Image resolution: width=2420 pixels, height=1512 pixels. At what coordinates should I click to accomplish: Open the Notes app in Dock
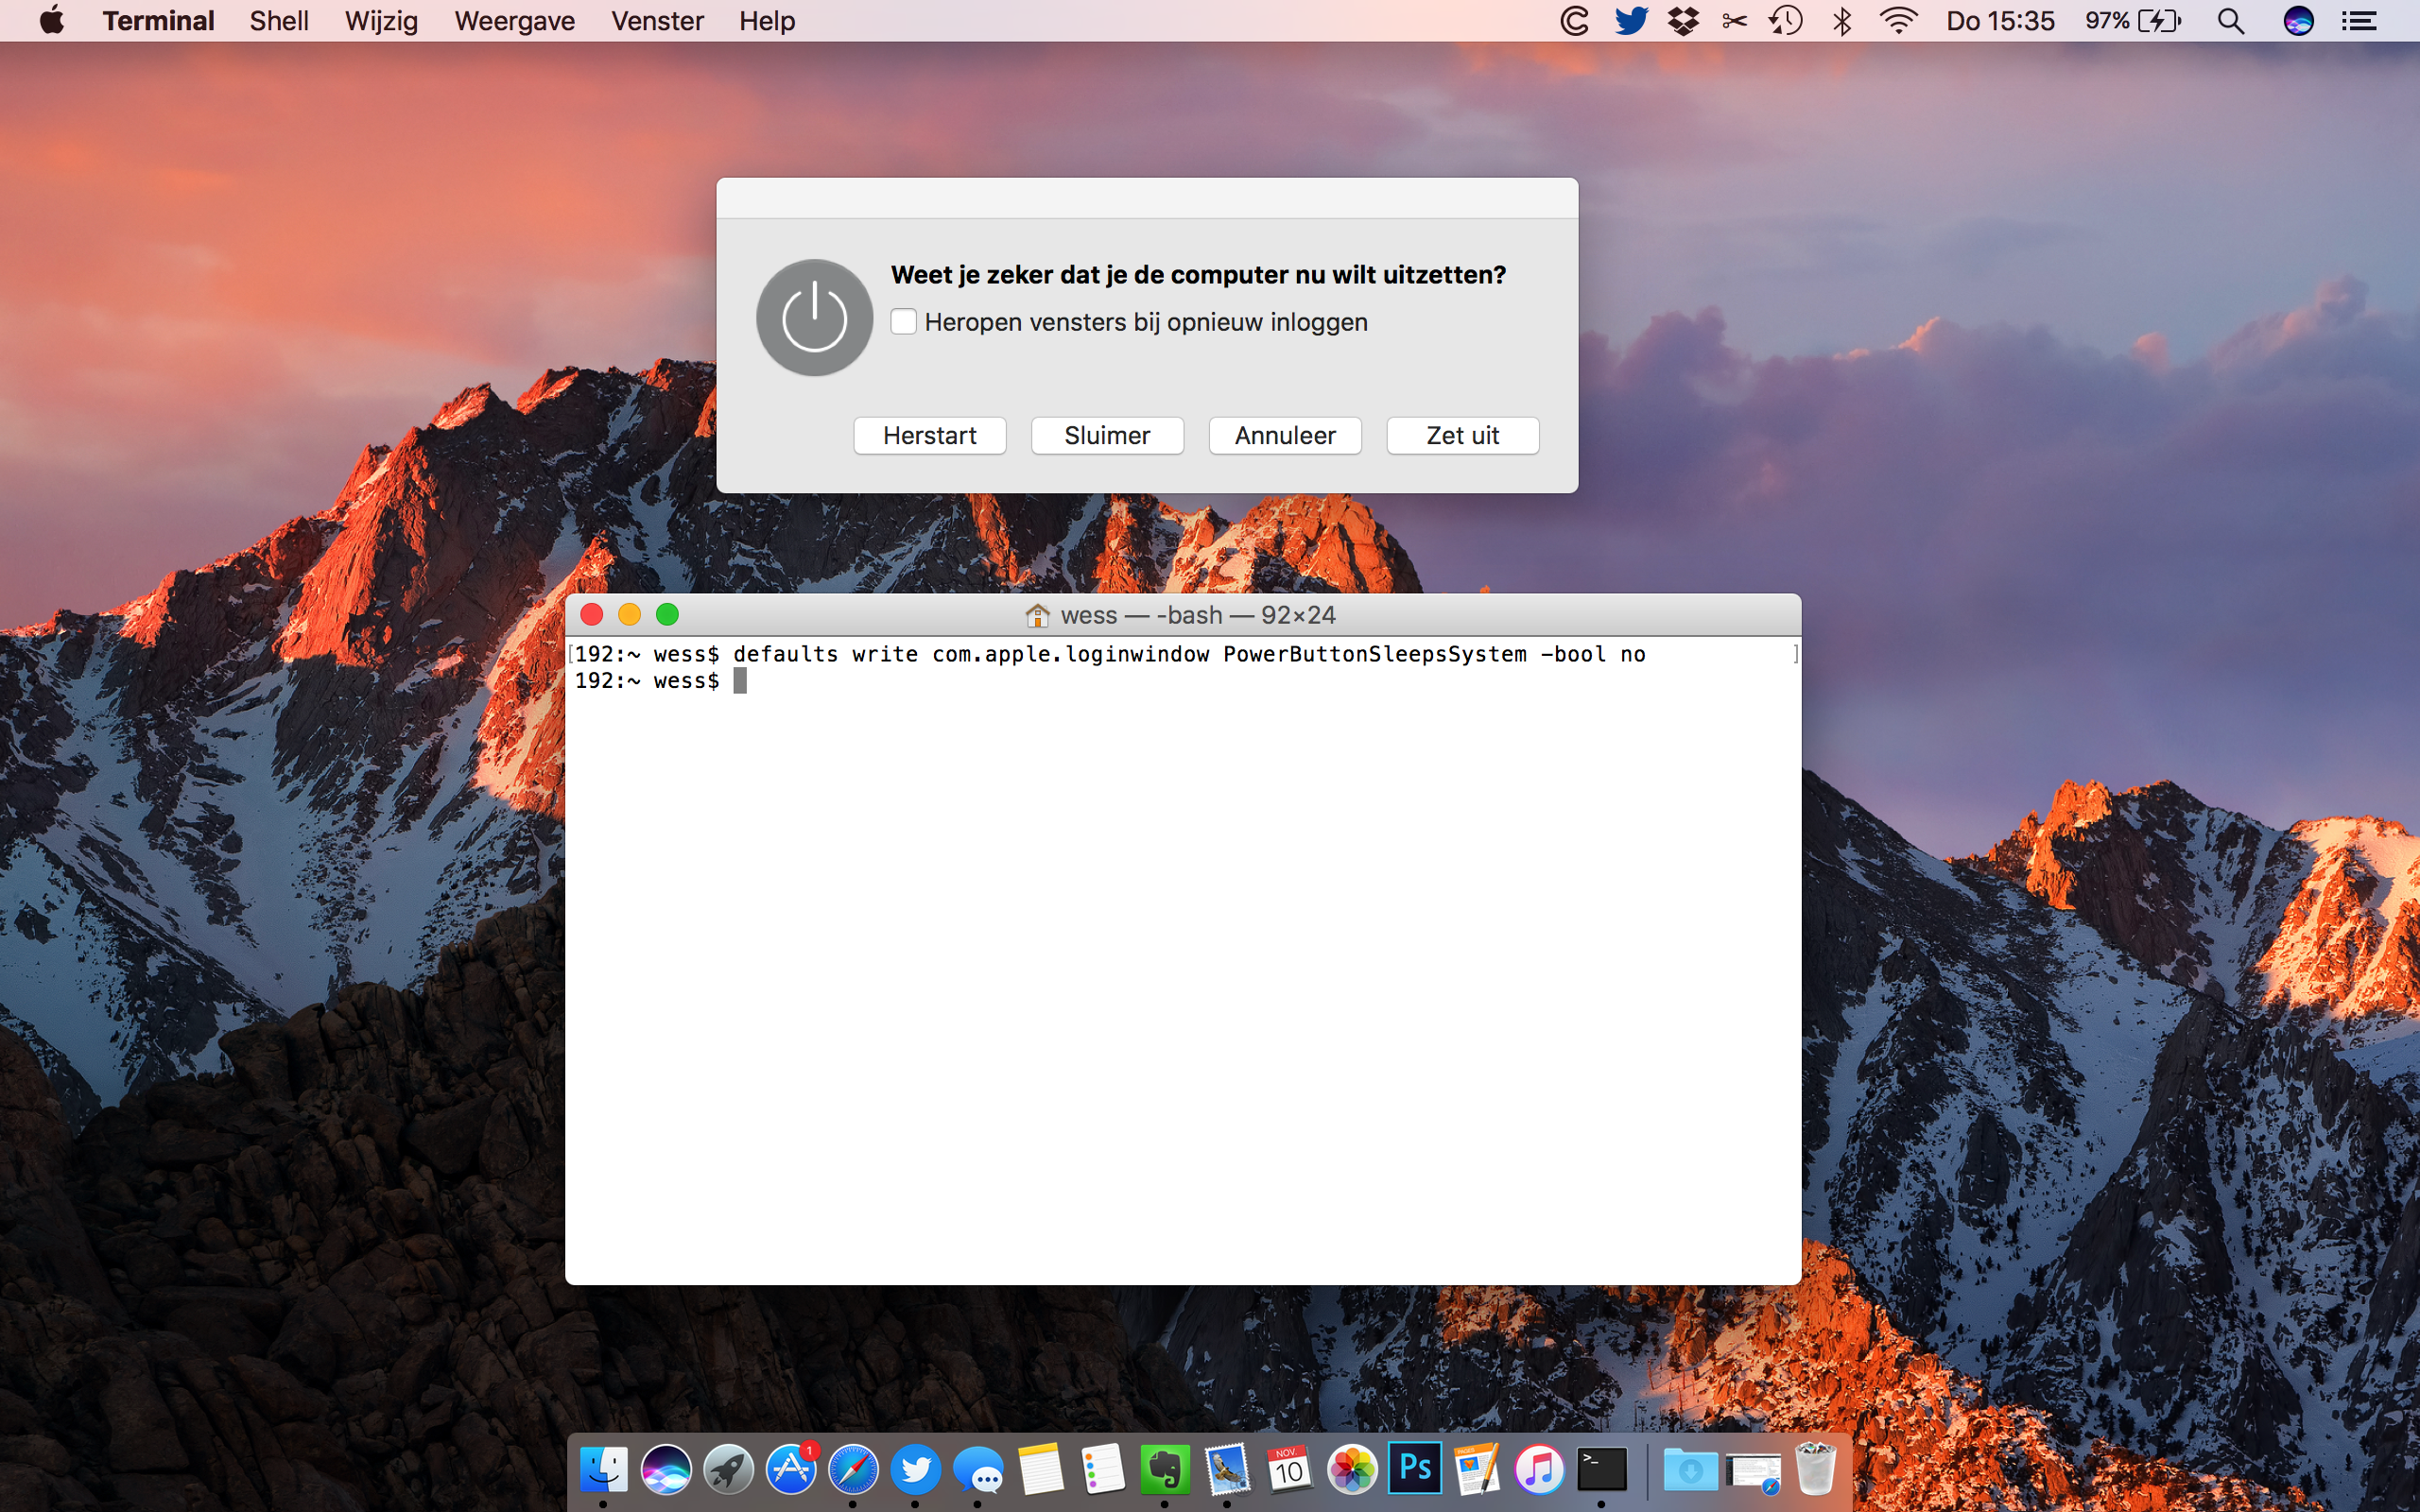click(1040, 1470)
